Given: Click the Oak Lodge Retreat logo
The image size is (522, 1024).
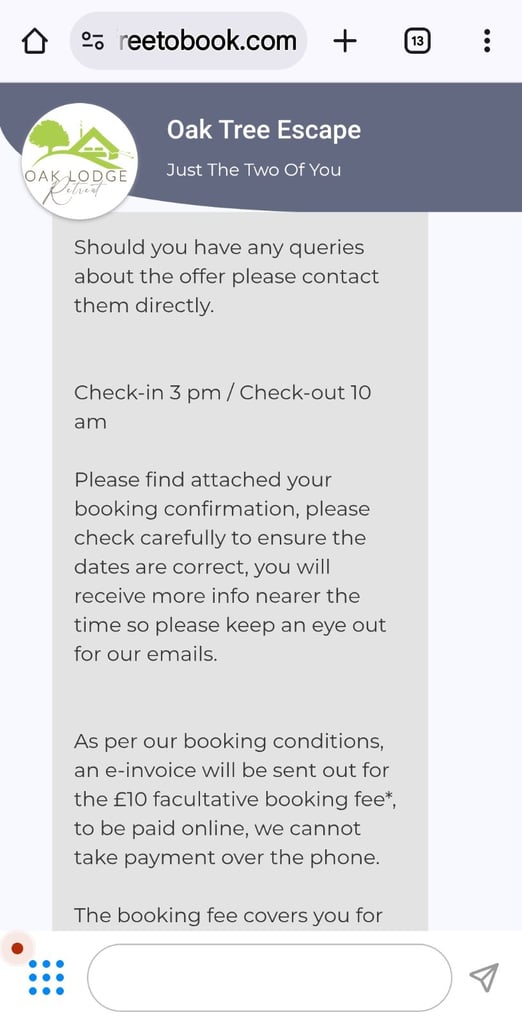Looking at the screenshot, I should [x=80, y=160].
